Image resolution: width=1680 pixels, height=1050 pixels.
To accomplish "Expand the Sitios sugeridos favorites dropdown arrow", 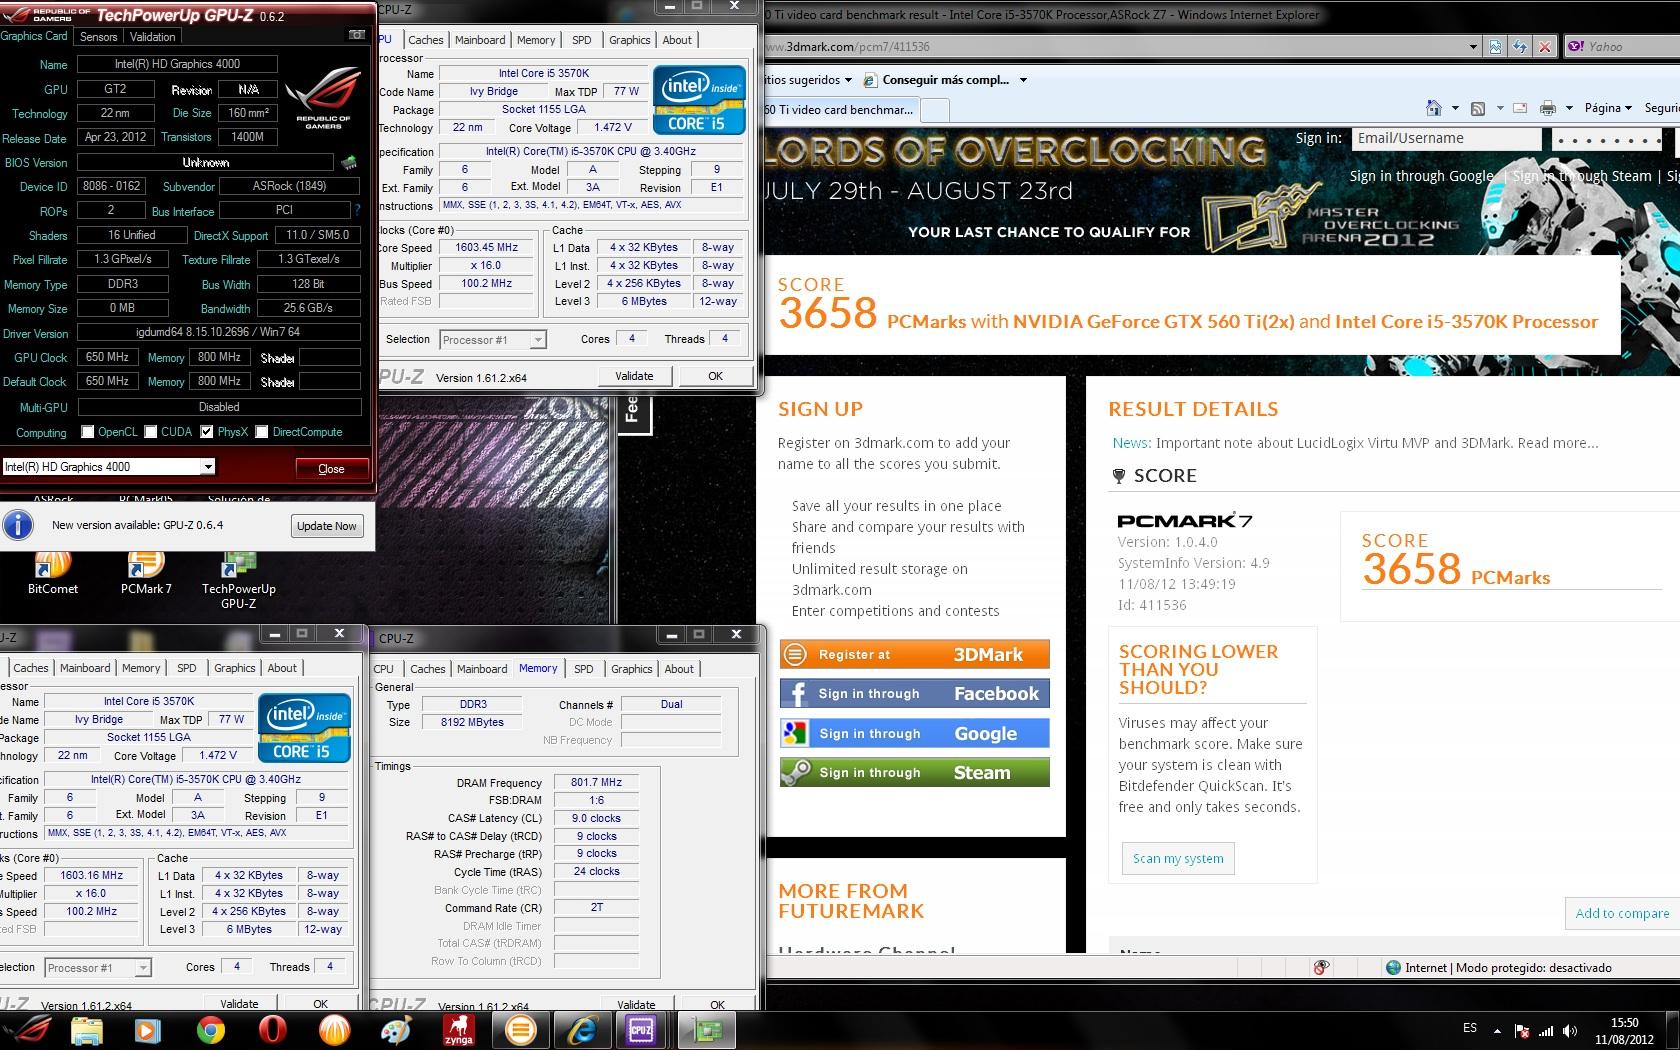I will 848,80.
